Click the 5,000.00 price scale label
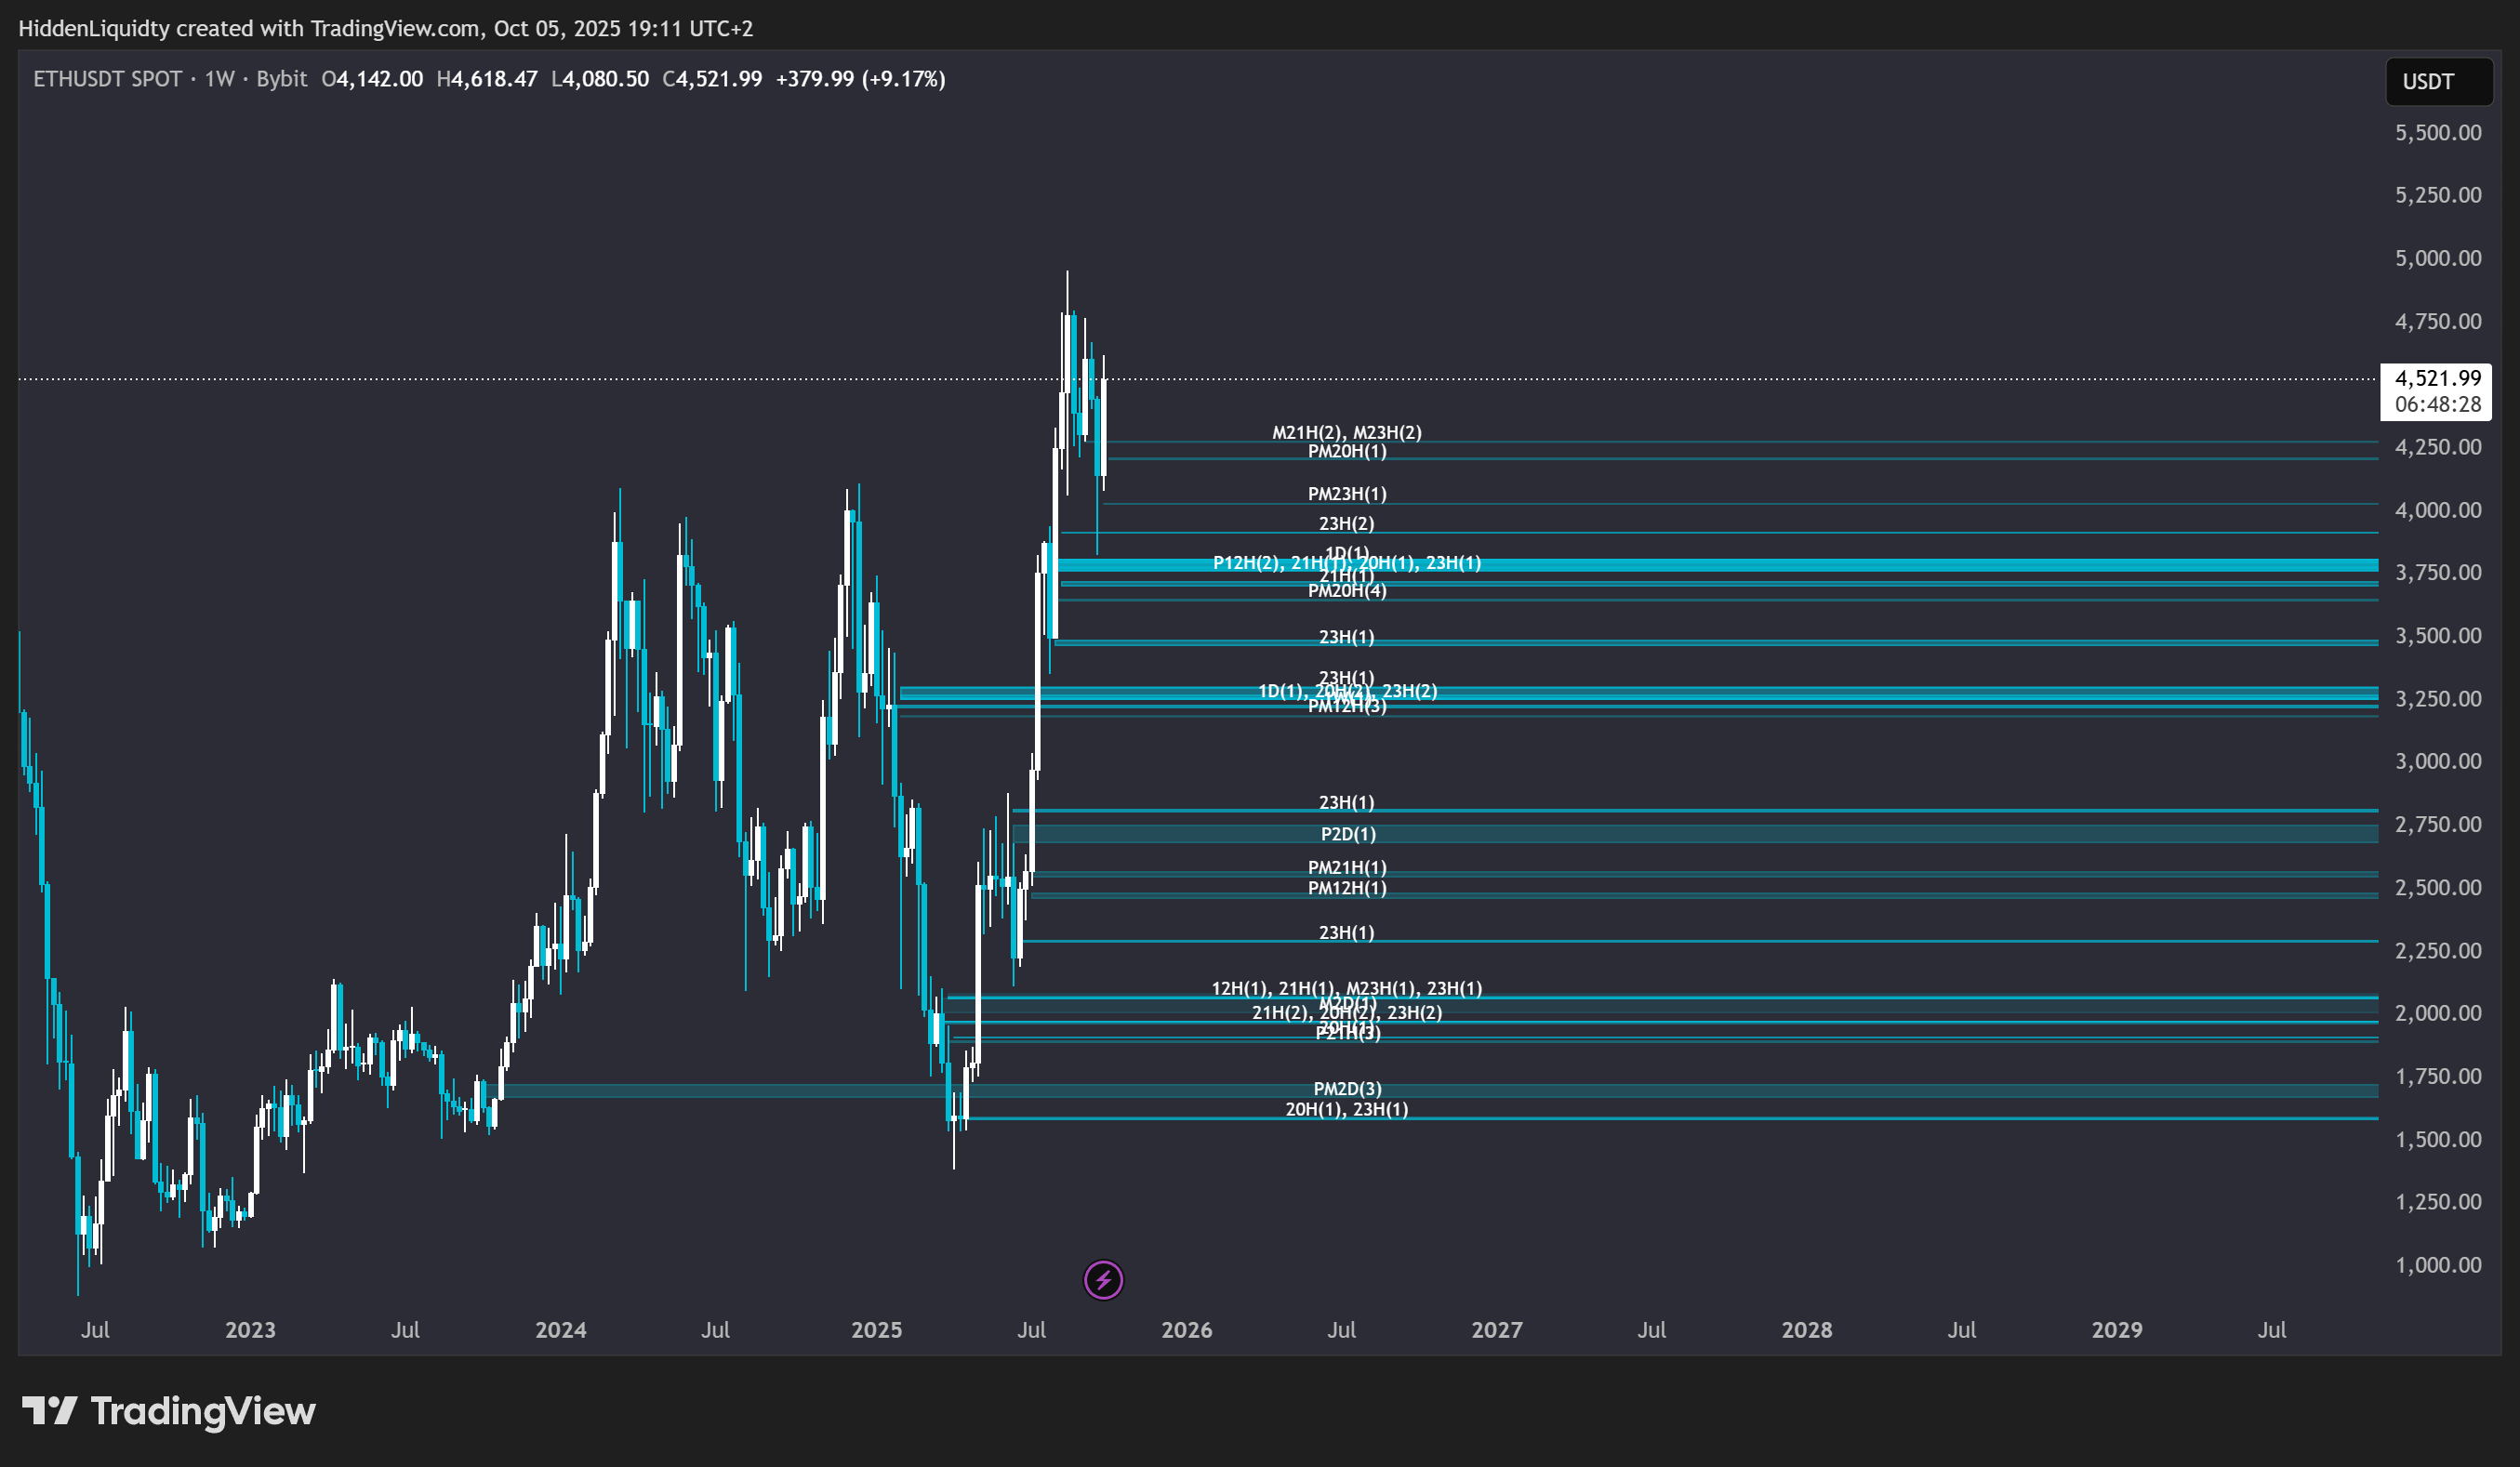 coord(2437,258)
